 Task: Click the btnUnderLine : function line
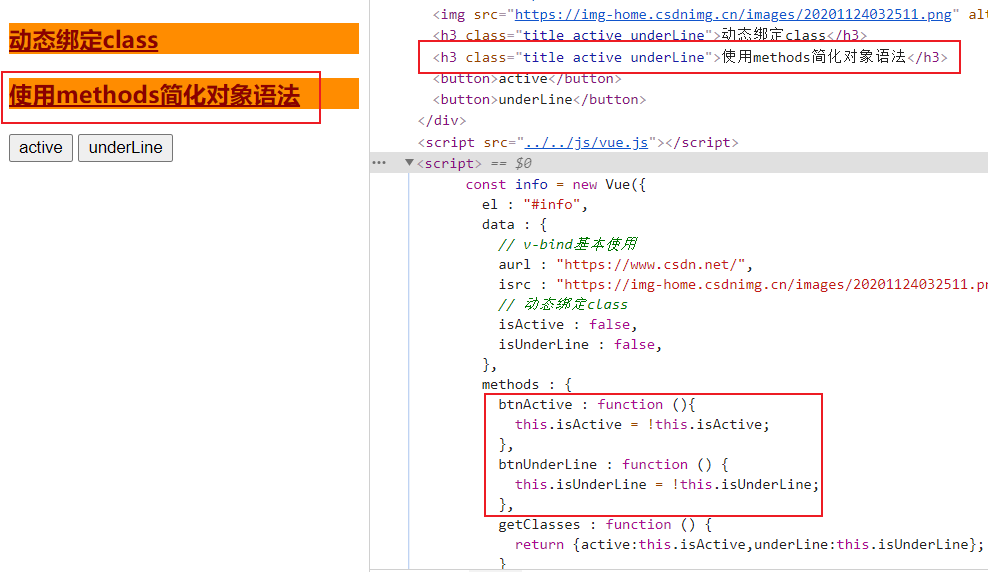point(613,464)
